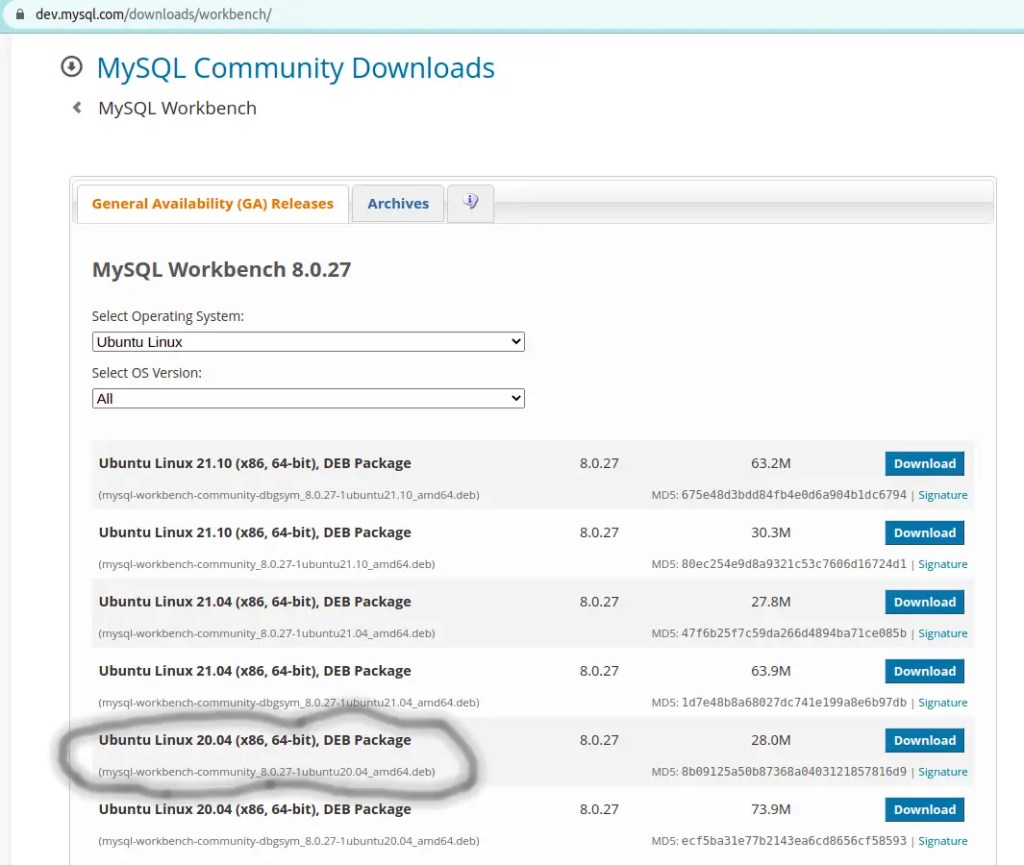
Task: Click the browser address bar URL
Action: pos(153,14)
